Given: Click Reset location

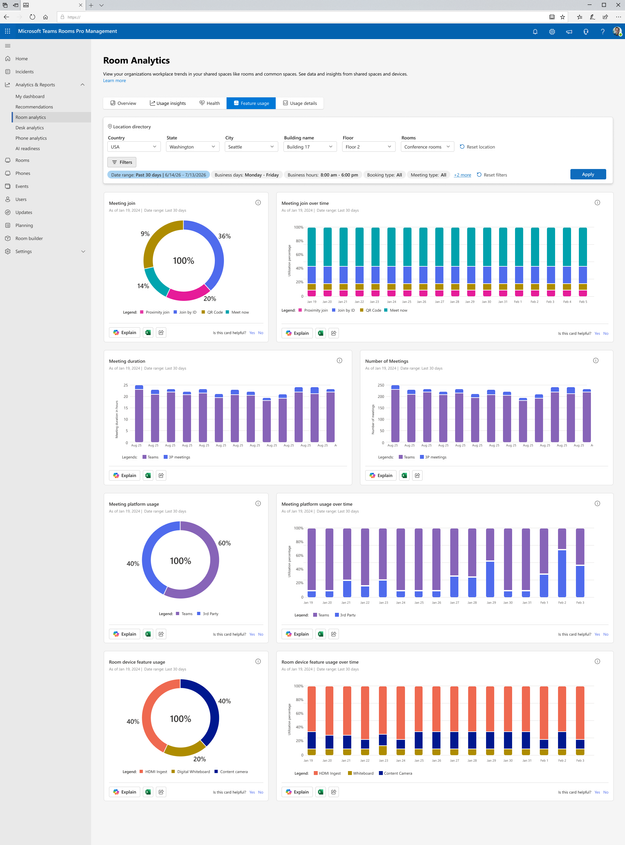Looking at the screenshot, I should tap(477, 147).
